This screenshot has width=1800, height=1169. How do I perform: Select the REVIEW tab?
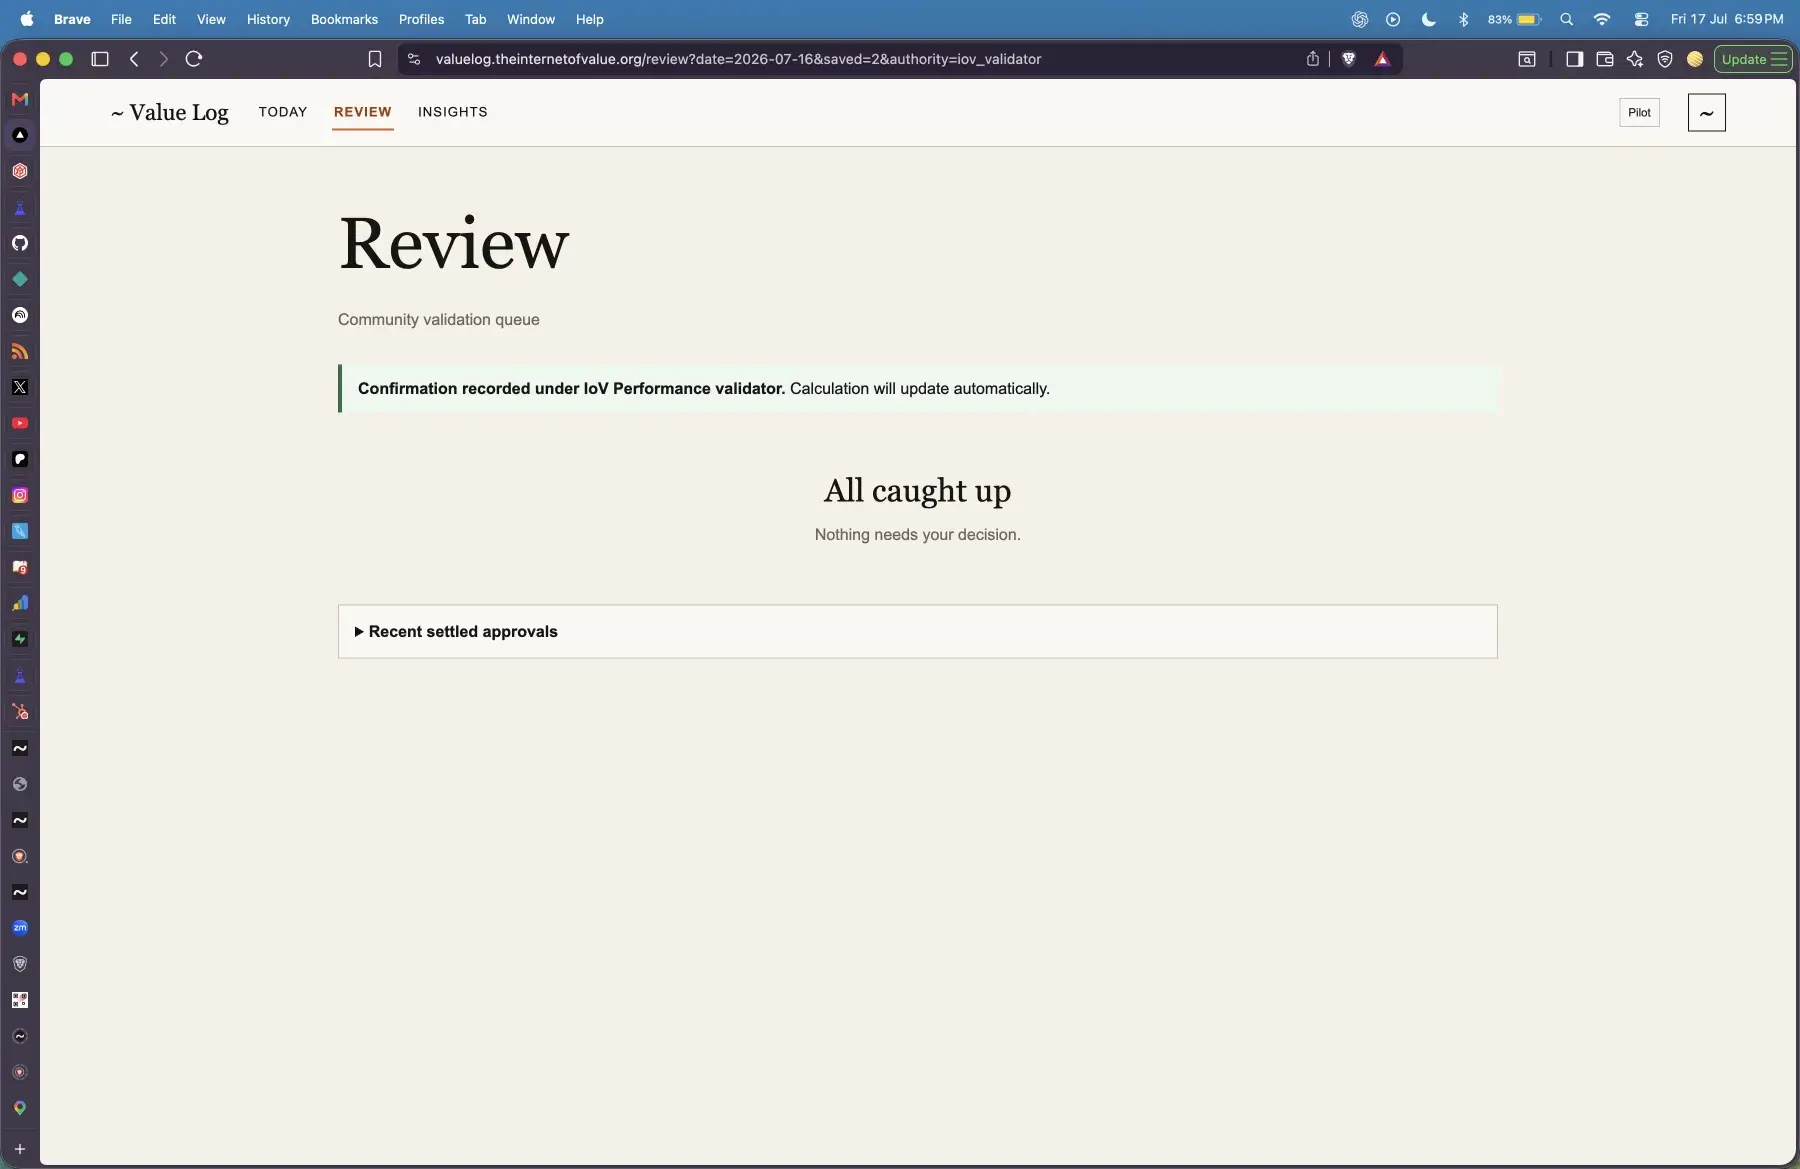[x=362, y=112]
